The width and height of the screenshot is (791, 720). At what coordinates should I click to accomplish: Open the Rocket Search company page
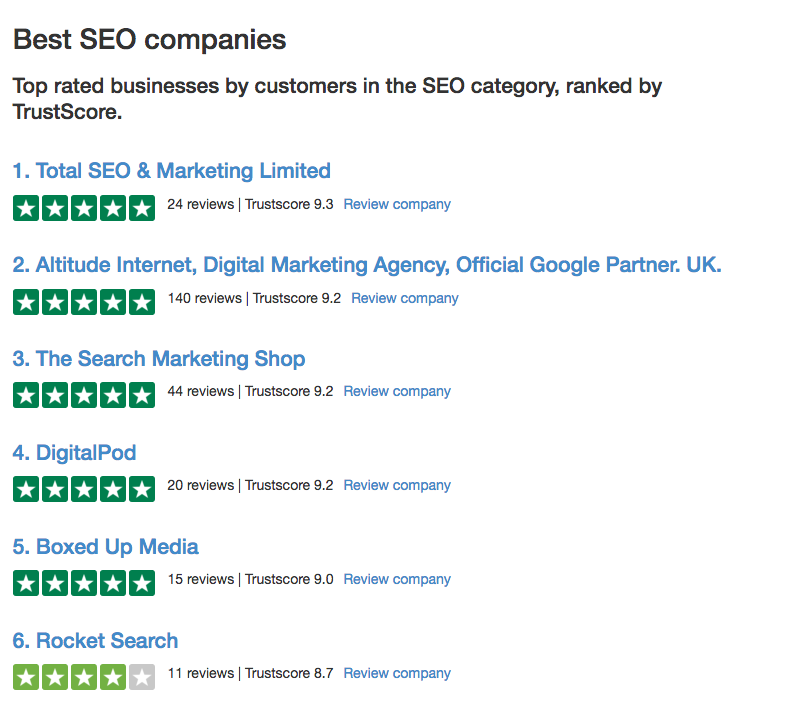[95, 641]
